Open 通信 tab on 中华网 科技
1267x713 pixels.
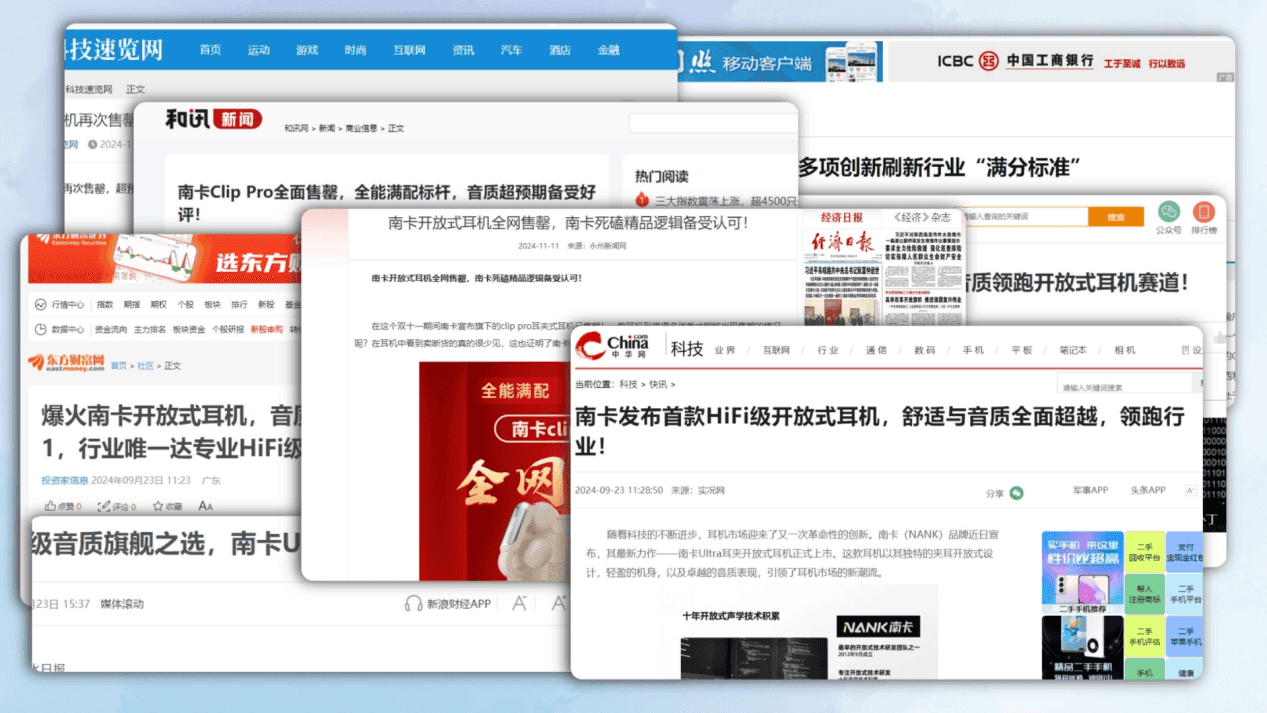(877, 350)
